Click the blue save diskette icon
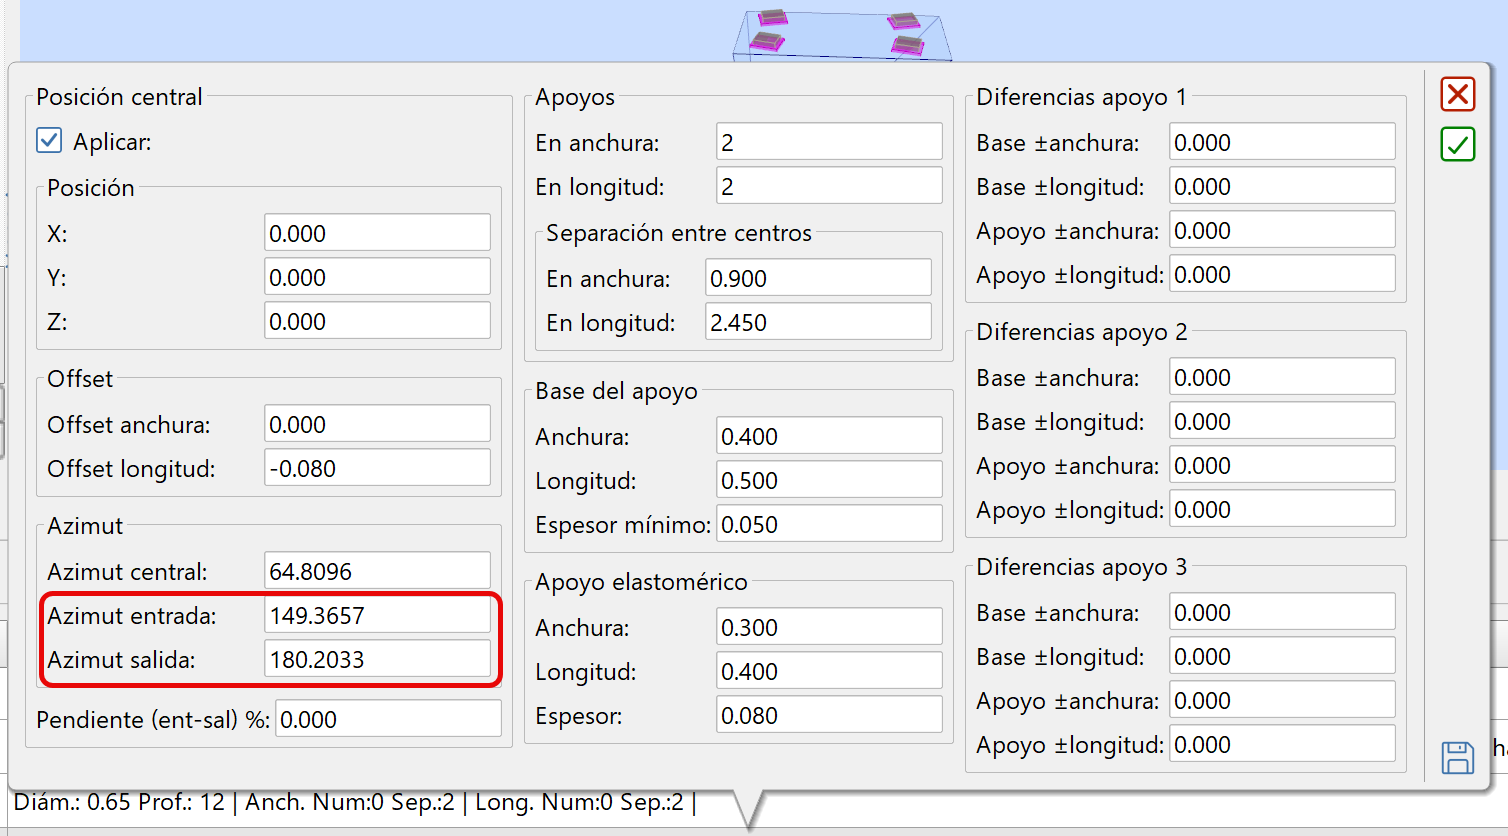 coord(1457,757)
